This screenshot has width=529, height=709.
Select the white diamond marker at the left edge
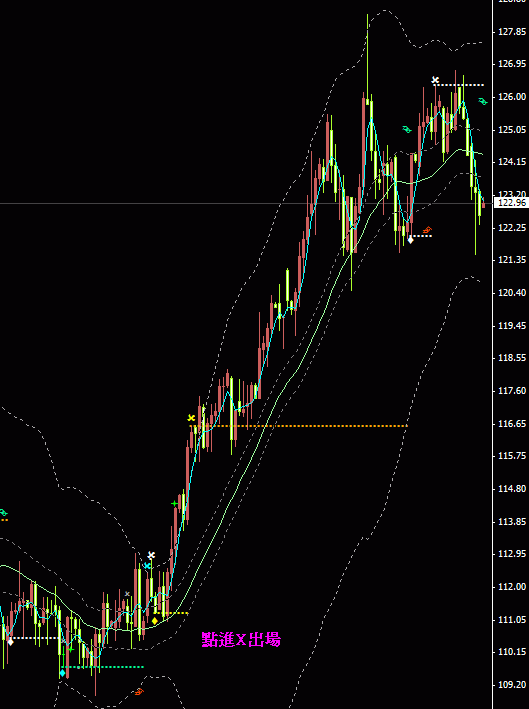pos(10,641)
